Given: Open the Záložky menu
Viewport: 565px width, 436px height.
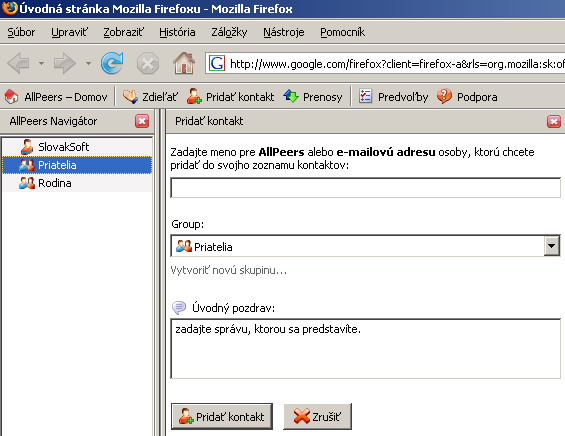Looking at the screenshot, I should pyautogui.click(x=229, y=32).
